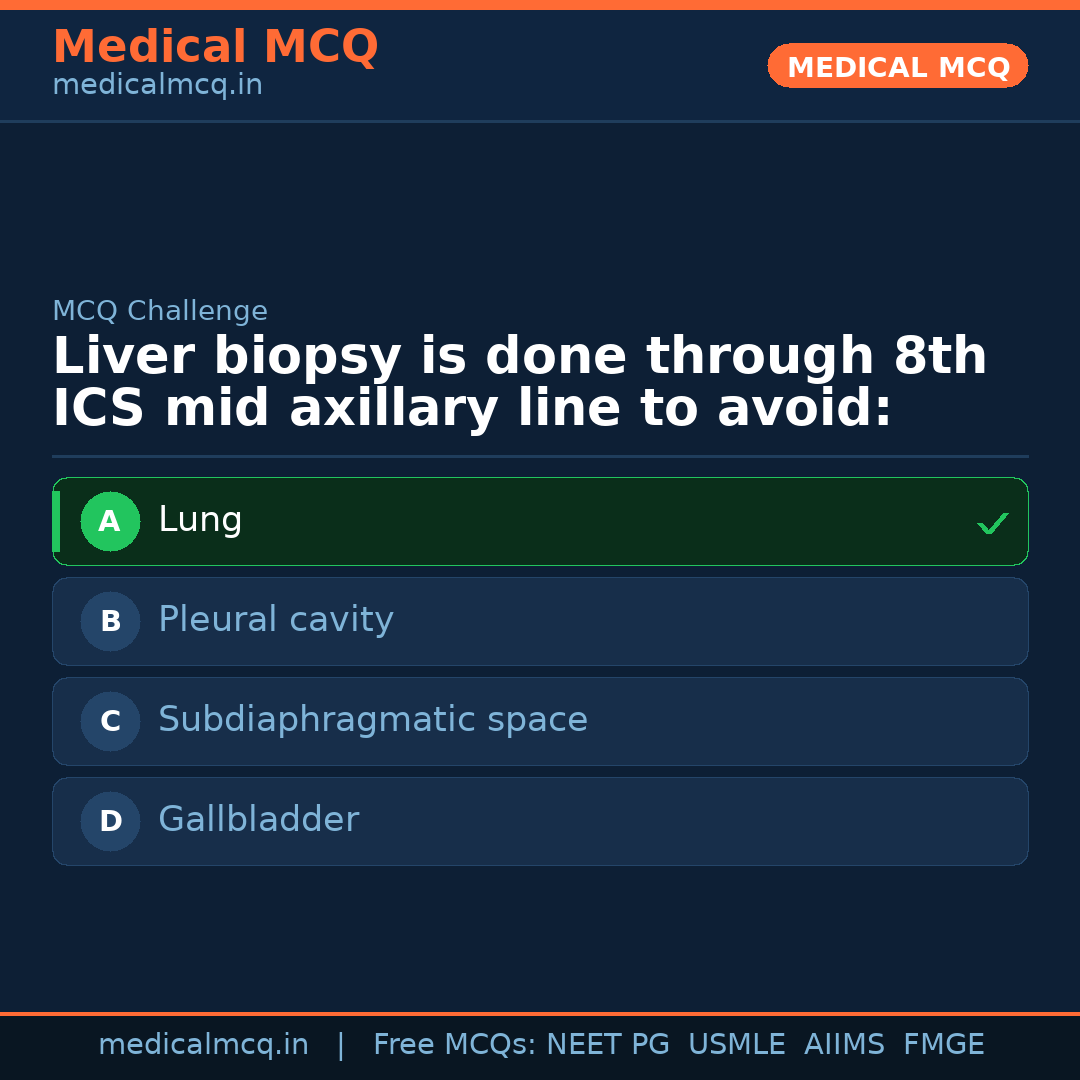Click the green circle A option badge

coord(110,521)
